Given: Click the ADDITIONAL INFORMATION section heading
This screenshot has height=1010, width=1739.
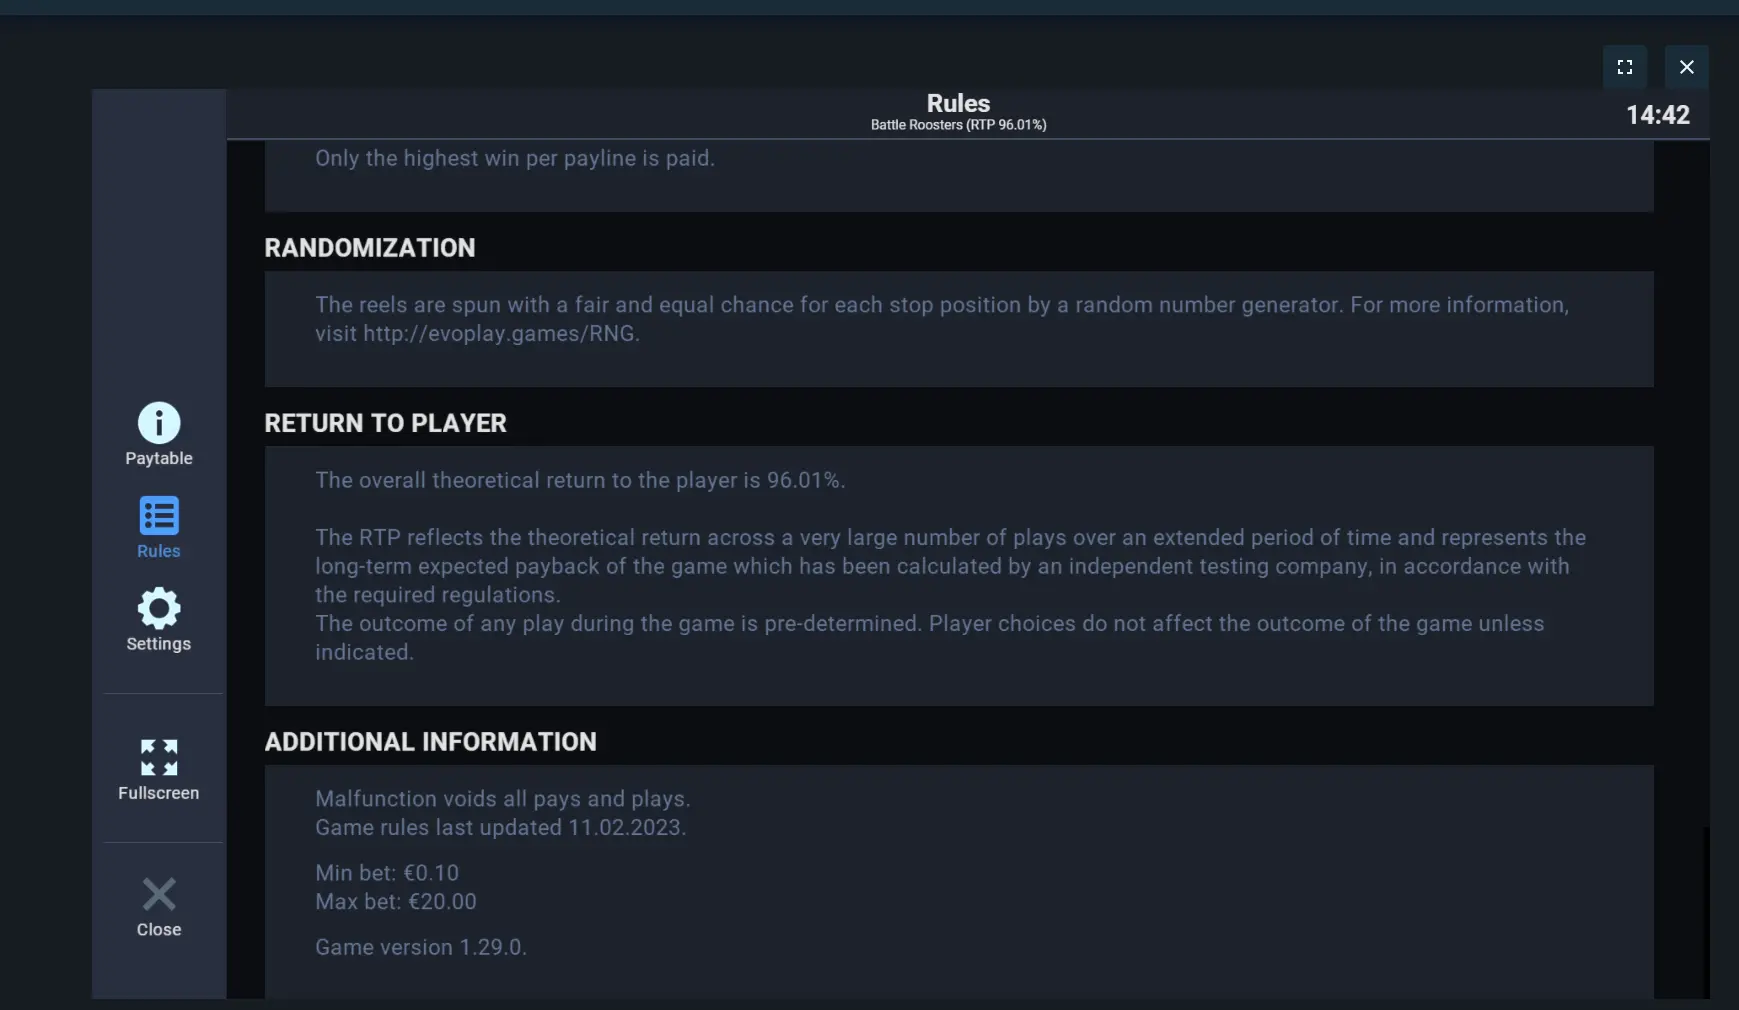Looking at the screenshot, I should click(430, 742).
